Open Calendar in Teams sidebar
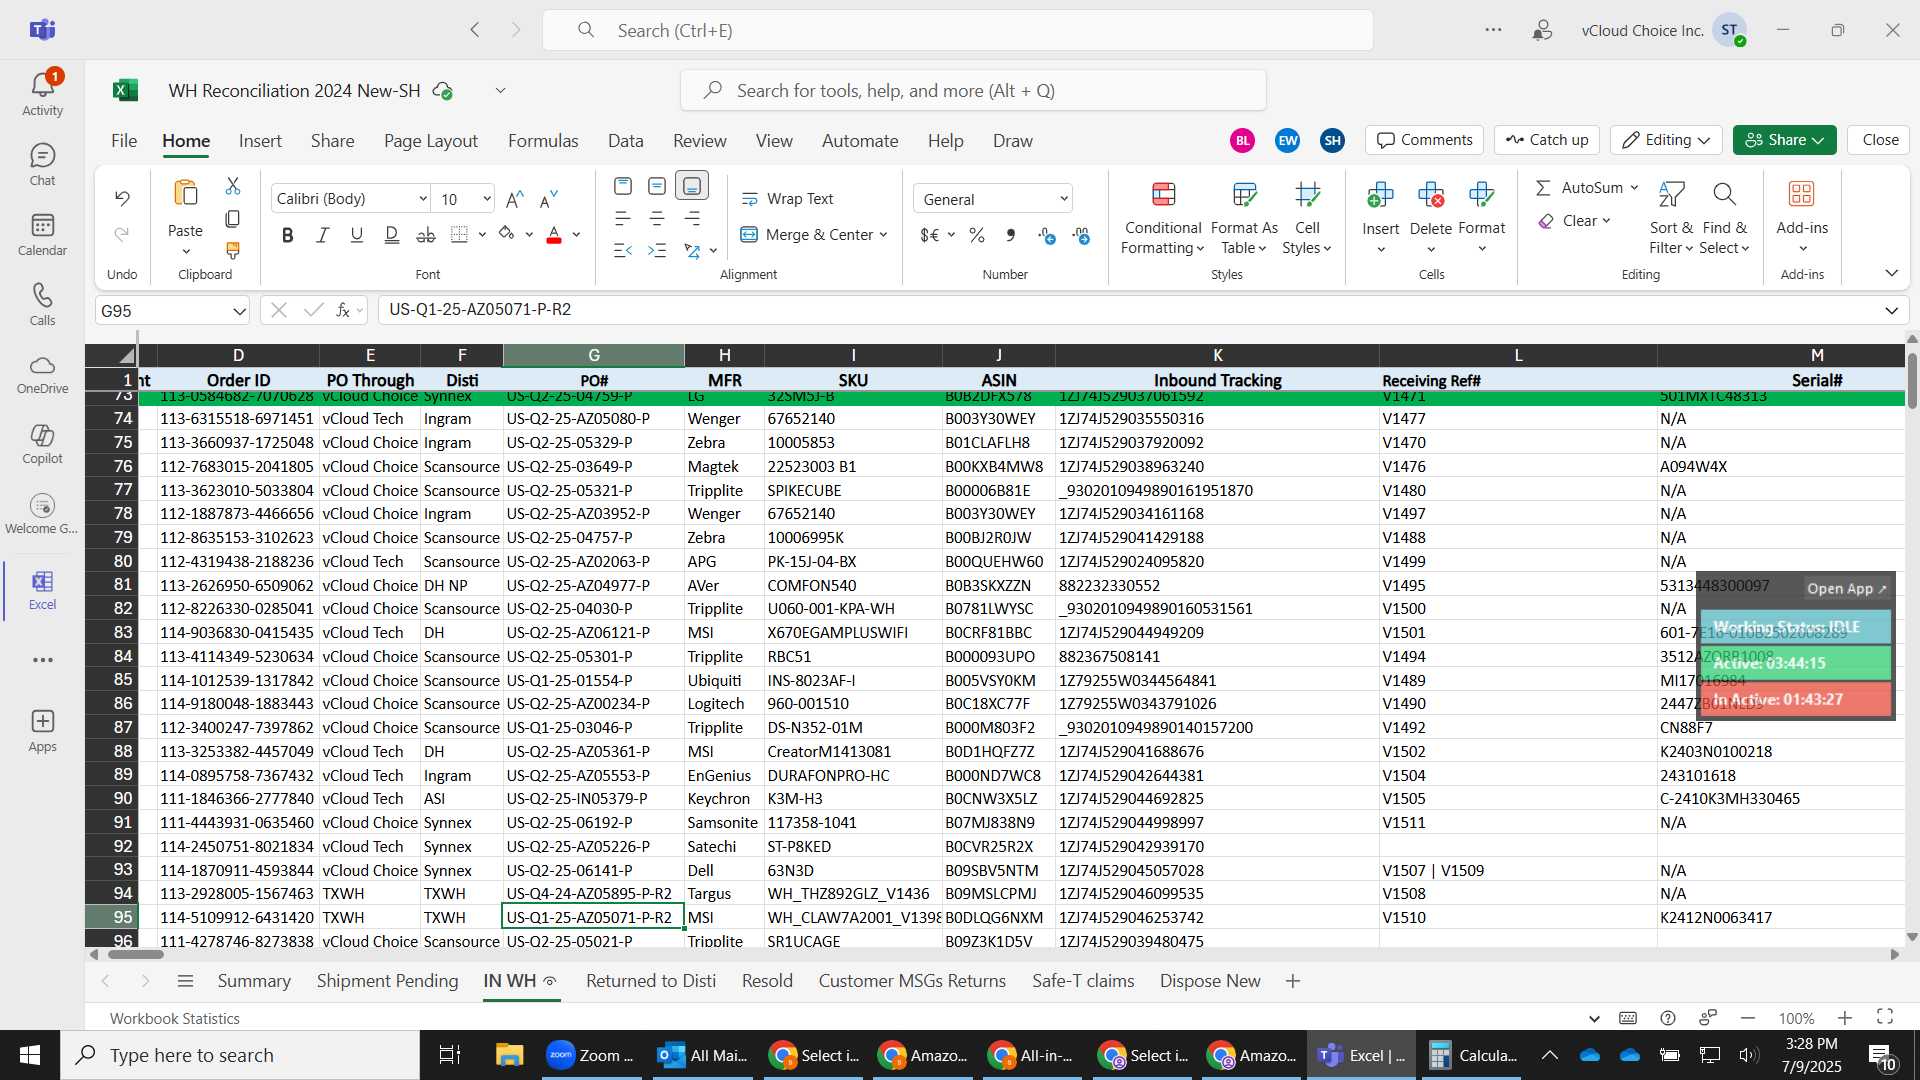The image size is (1920, 1080). [42, 235]
